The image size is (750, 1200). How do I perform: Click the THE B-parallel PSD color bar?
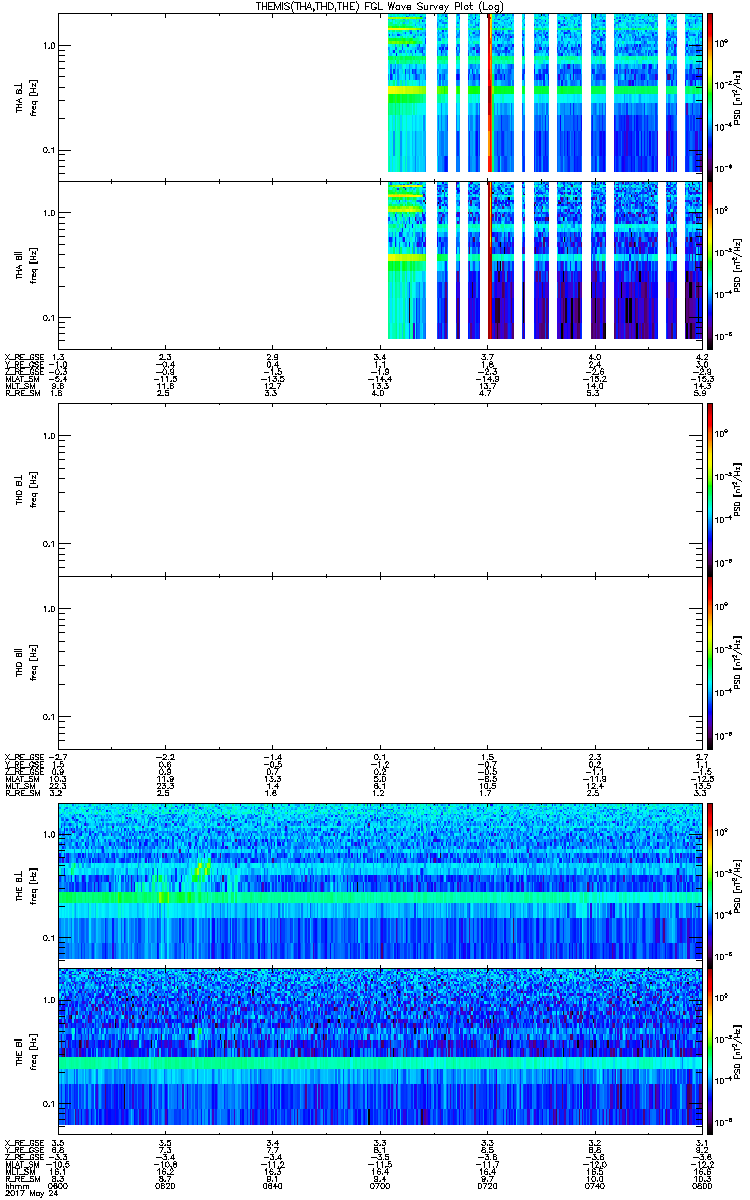[x=710, y=1049]
